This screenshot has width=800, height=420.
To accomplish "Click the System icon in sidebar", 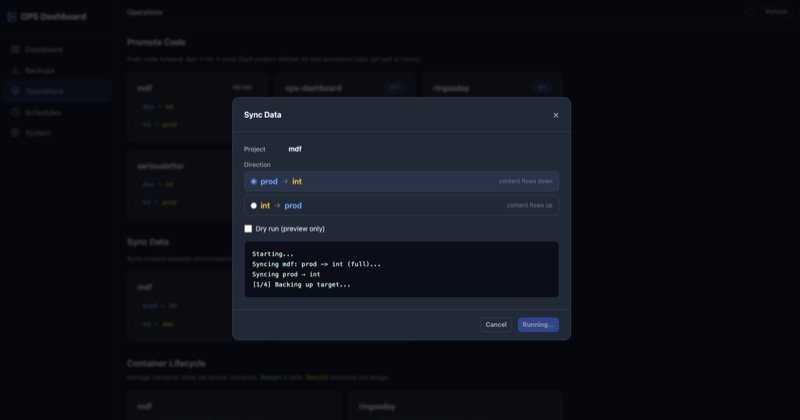I will [15, 133].
